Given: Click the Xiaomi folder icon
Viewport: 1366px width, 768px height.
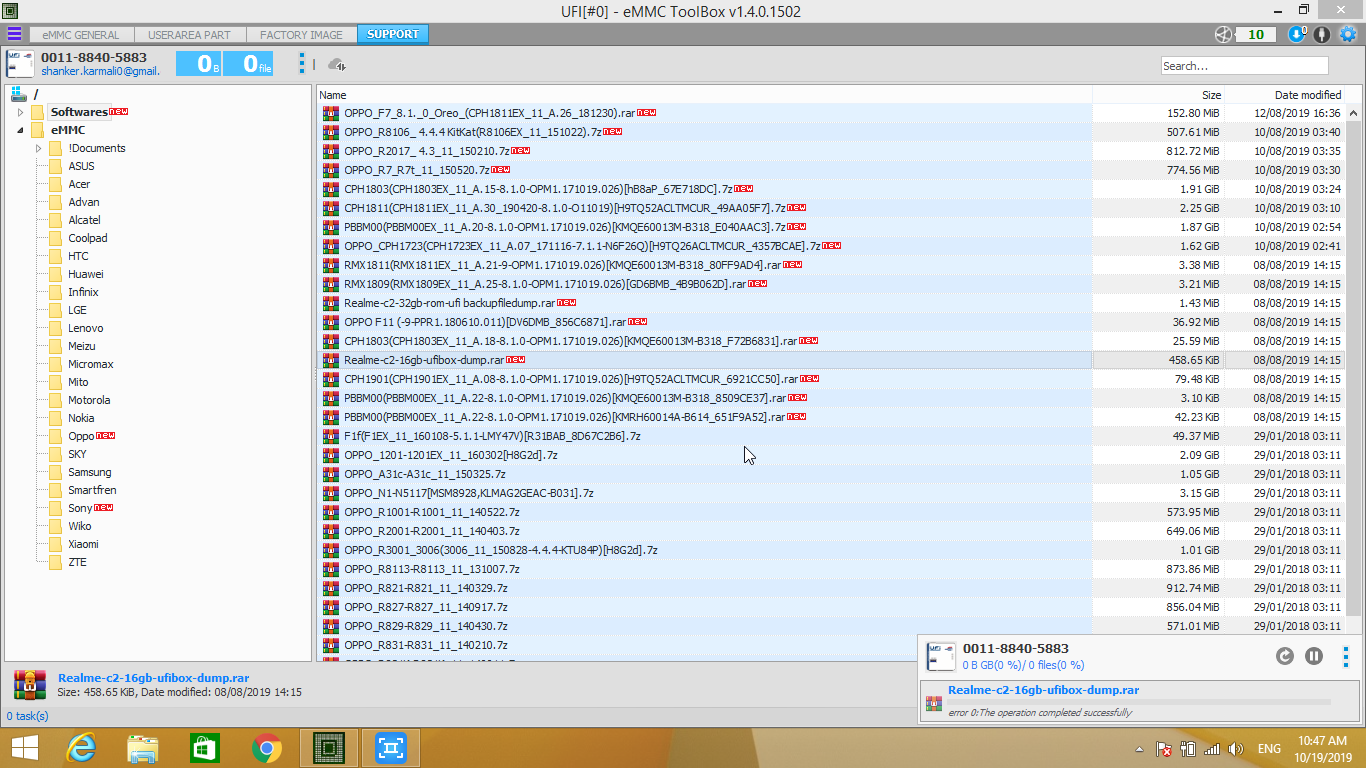Looking at the screenshot, I should [x=56, y=544].
